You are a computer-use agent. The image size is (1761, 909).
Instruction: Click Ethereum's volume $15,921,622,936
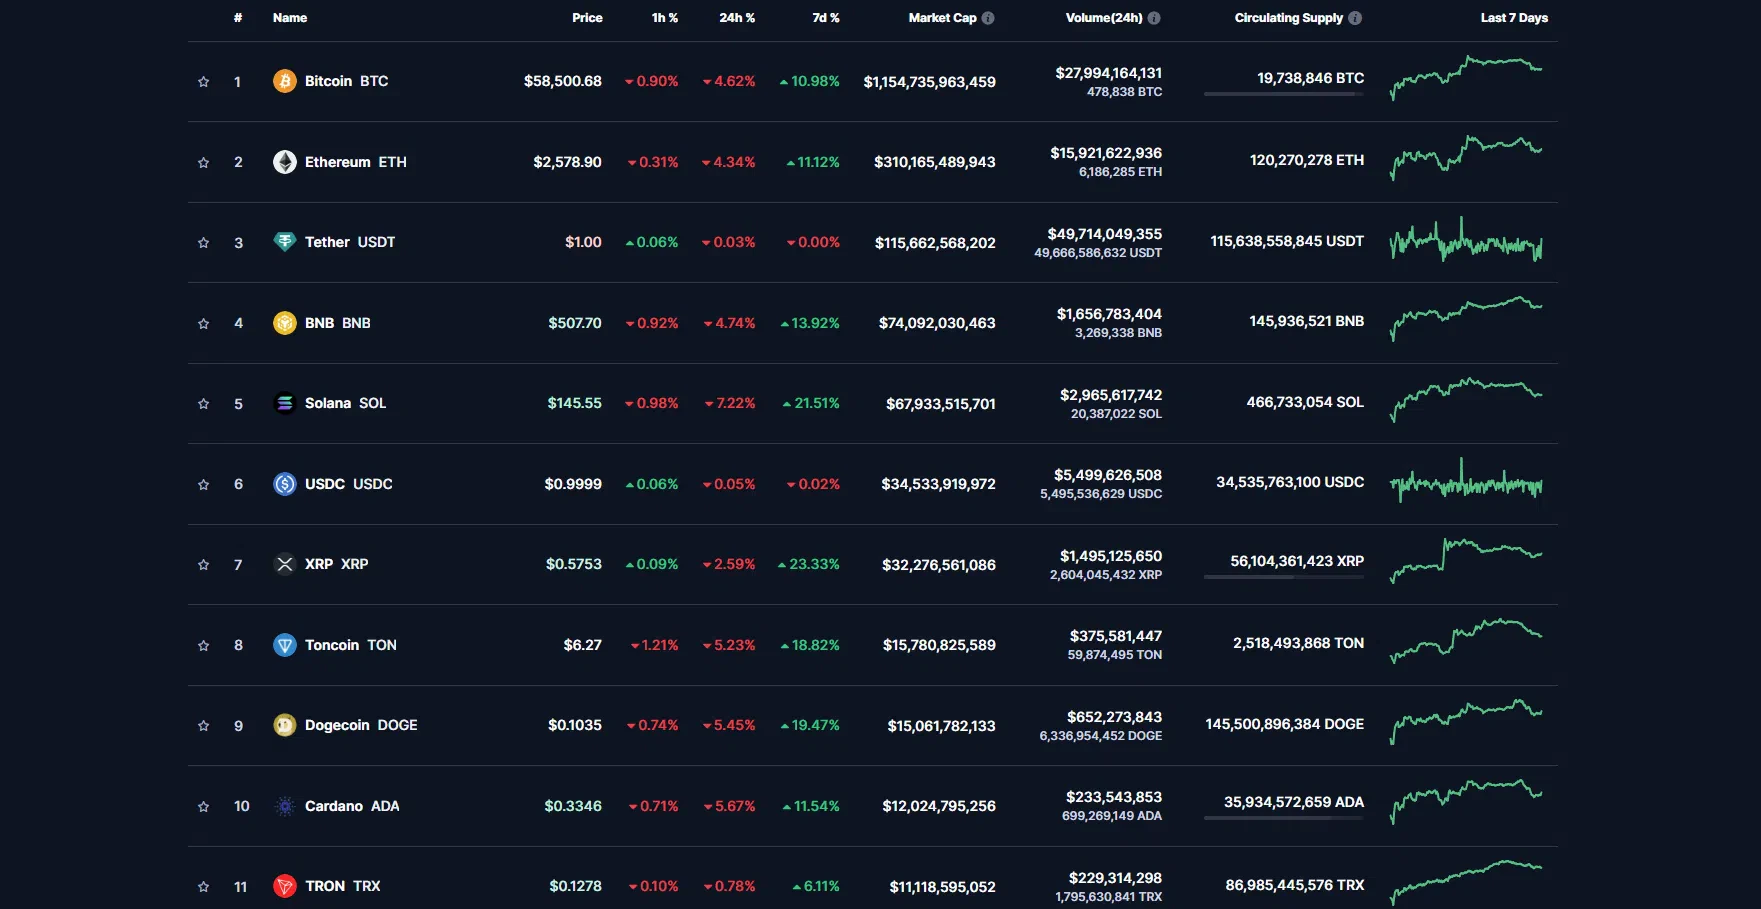(x=1106, y=153)
